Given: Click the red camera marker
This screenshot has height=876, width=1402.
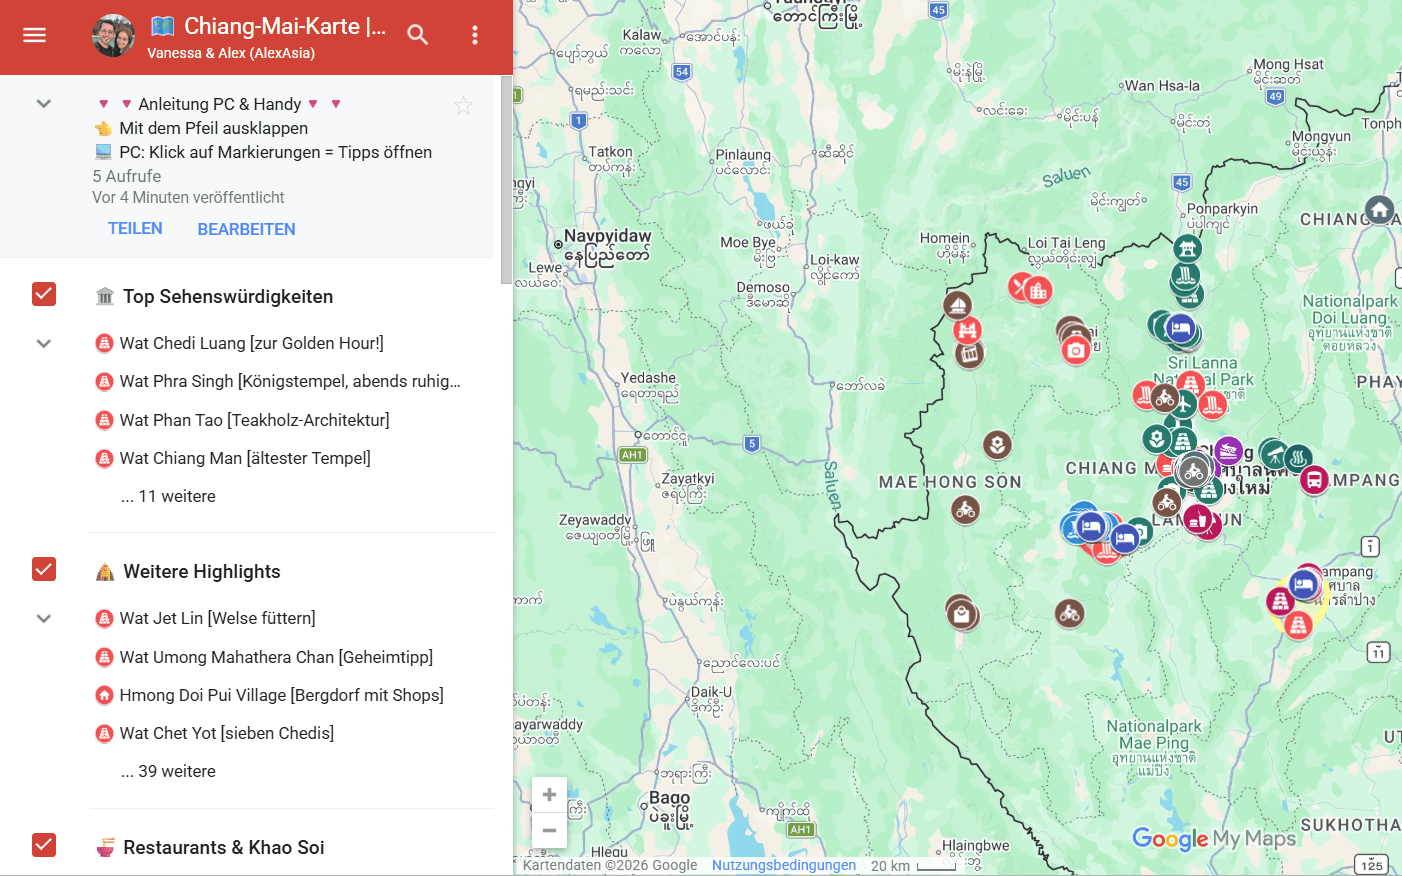Looking at the screenshot, I should 1076,350.
